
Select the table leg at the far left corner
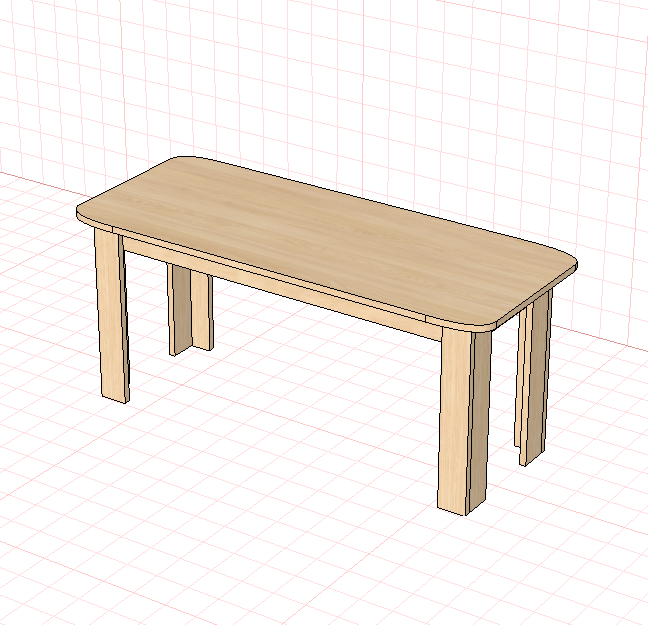coord(112,315)
